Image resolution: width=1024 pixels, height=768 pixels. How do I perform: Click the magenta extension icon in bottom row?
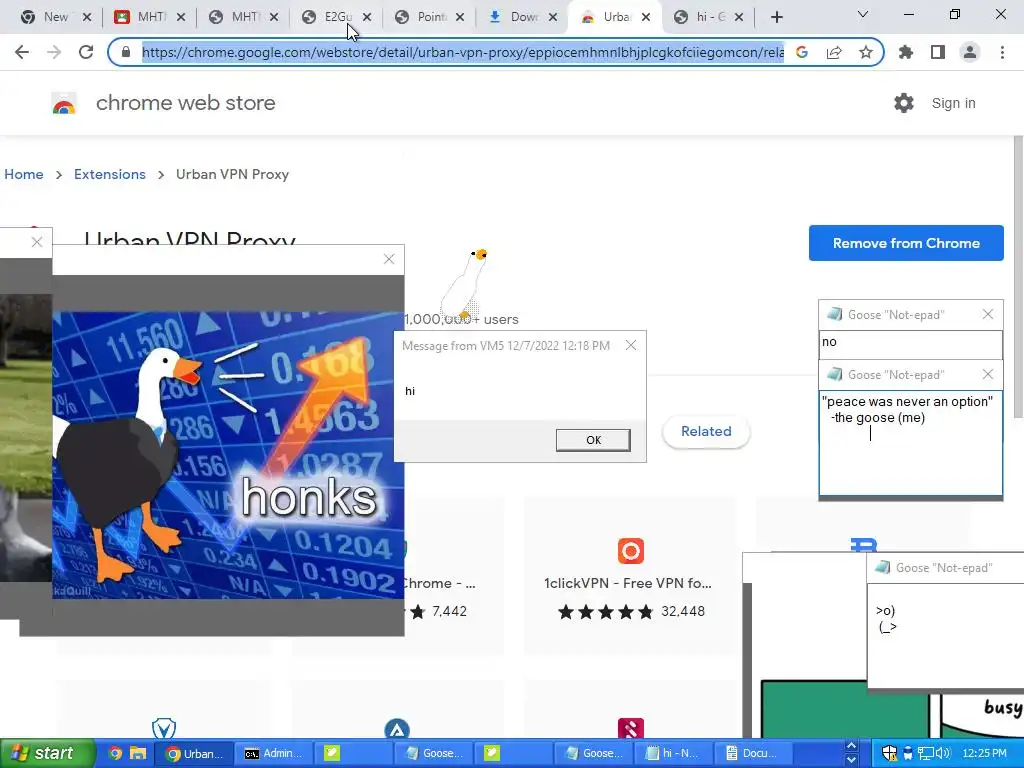tap(631, 728)
